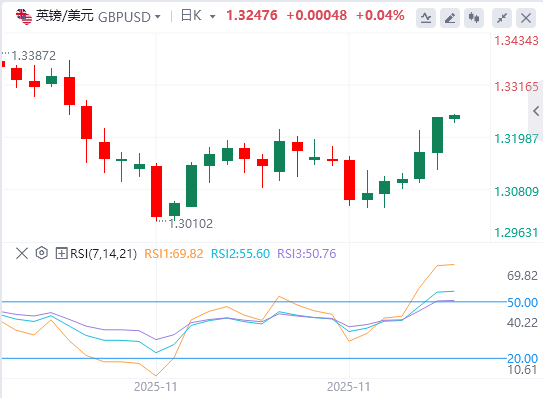Select the pencil drawing tool icon
This screenshot has width=543, height=398.
coord(450,18)
